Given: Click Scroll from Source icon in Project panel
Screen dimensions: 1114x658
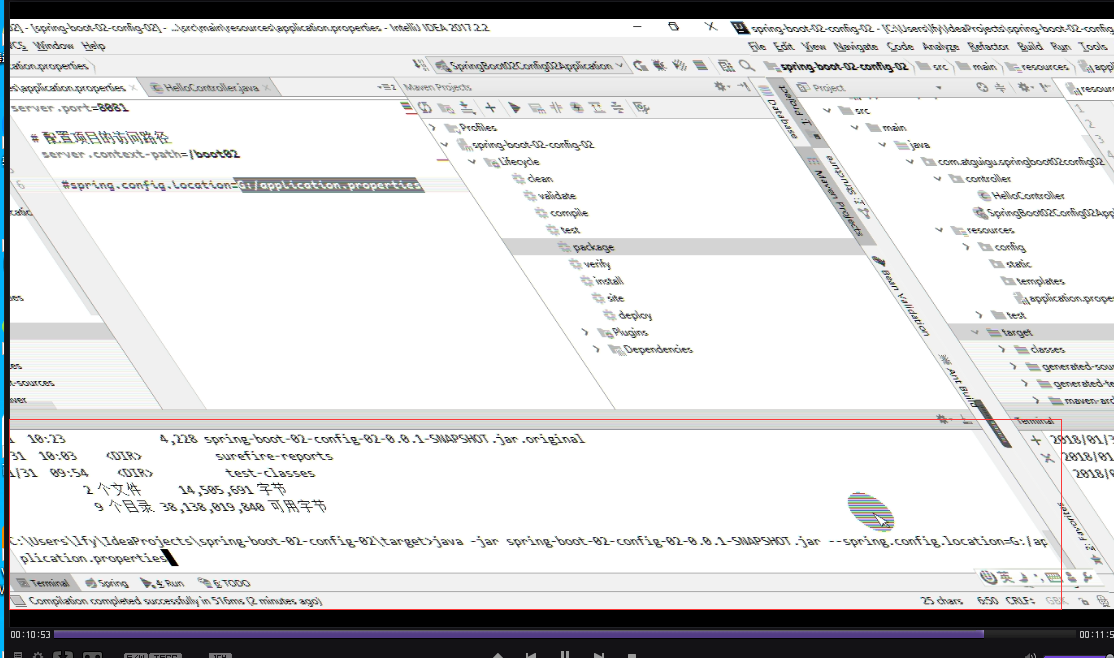Looking at the screenshot, I should [x=982, y=87].
